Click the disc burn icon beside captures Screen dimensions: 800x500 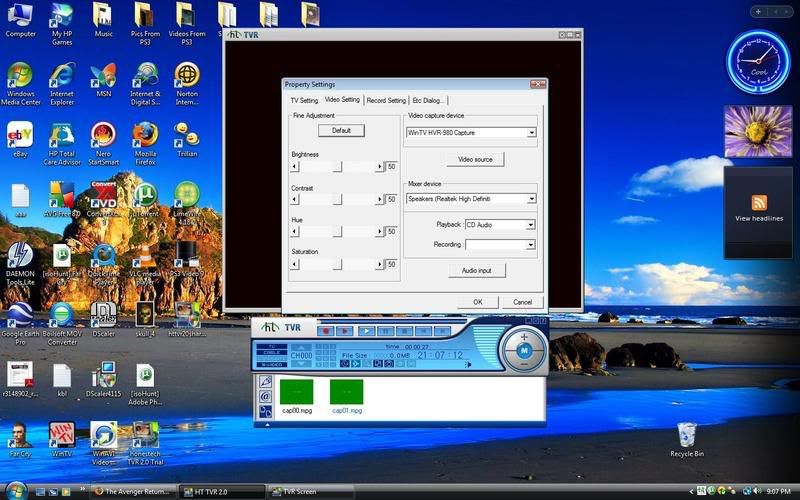click(265, 412)
